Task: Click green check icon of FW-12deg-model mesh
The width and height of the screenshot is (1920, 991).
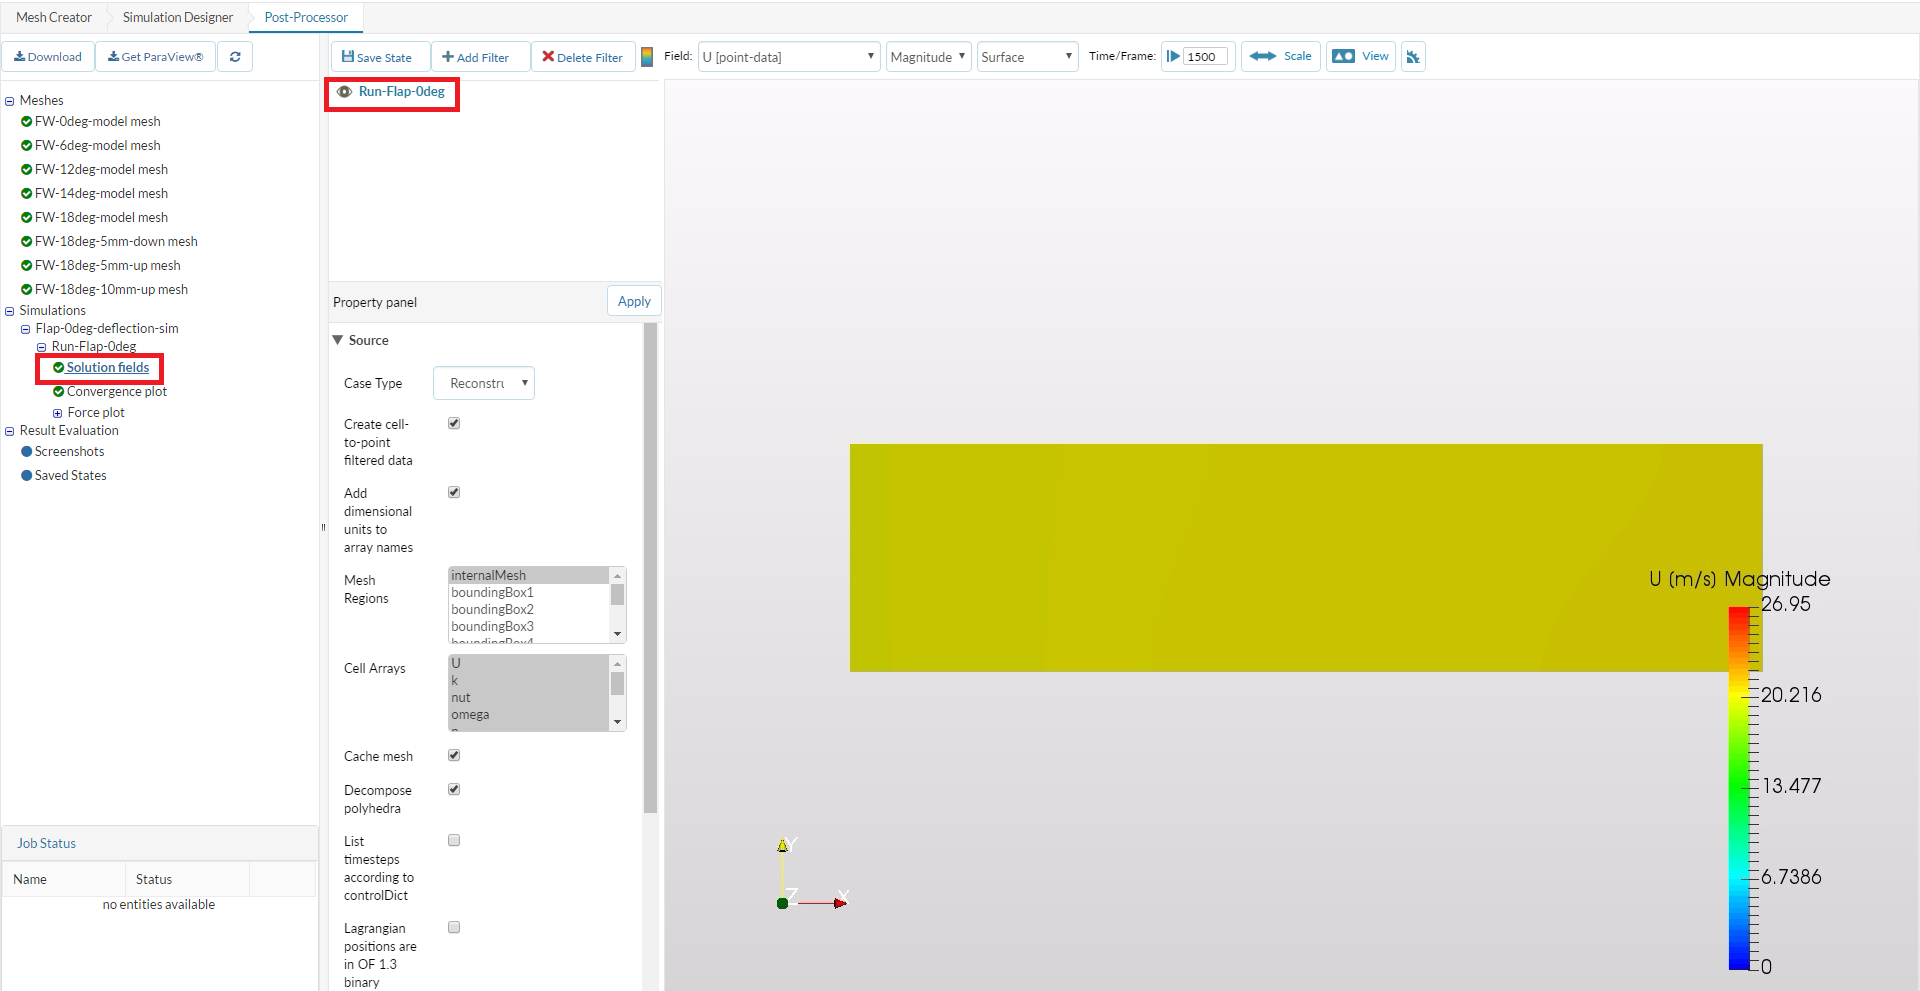Action: [x=26, y=169]
